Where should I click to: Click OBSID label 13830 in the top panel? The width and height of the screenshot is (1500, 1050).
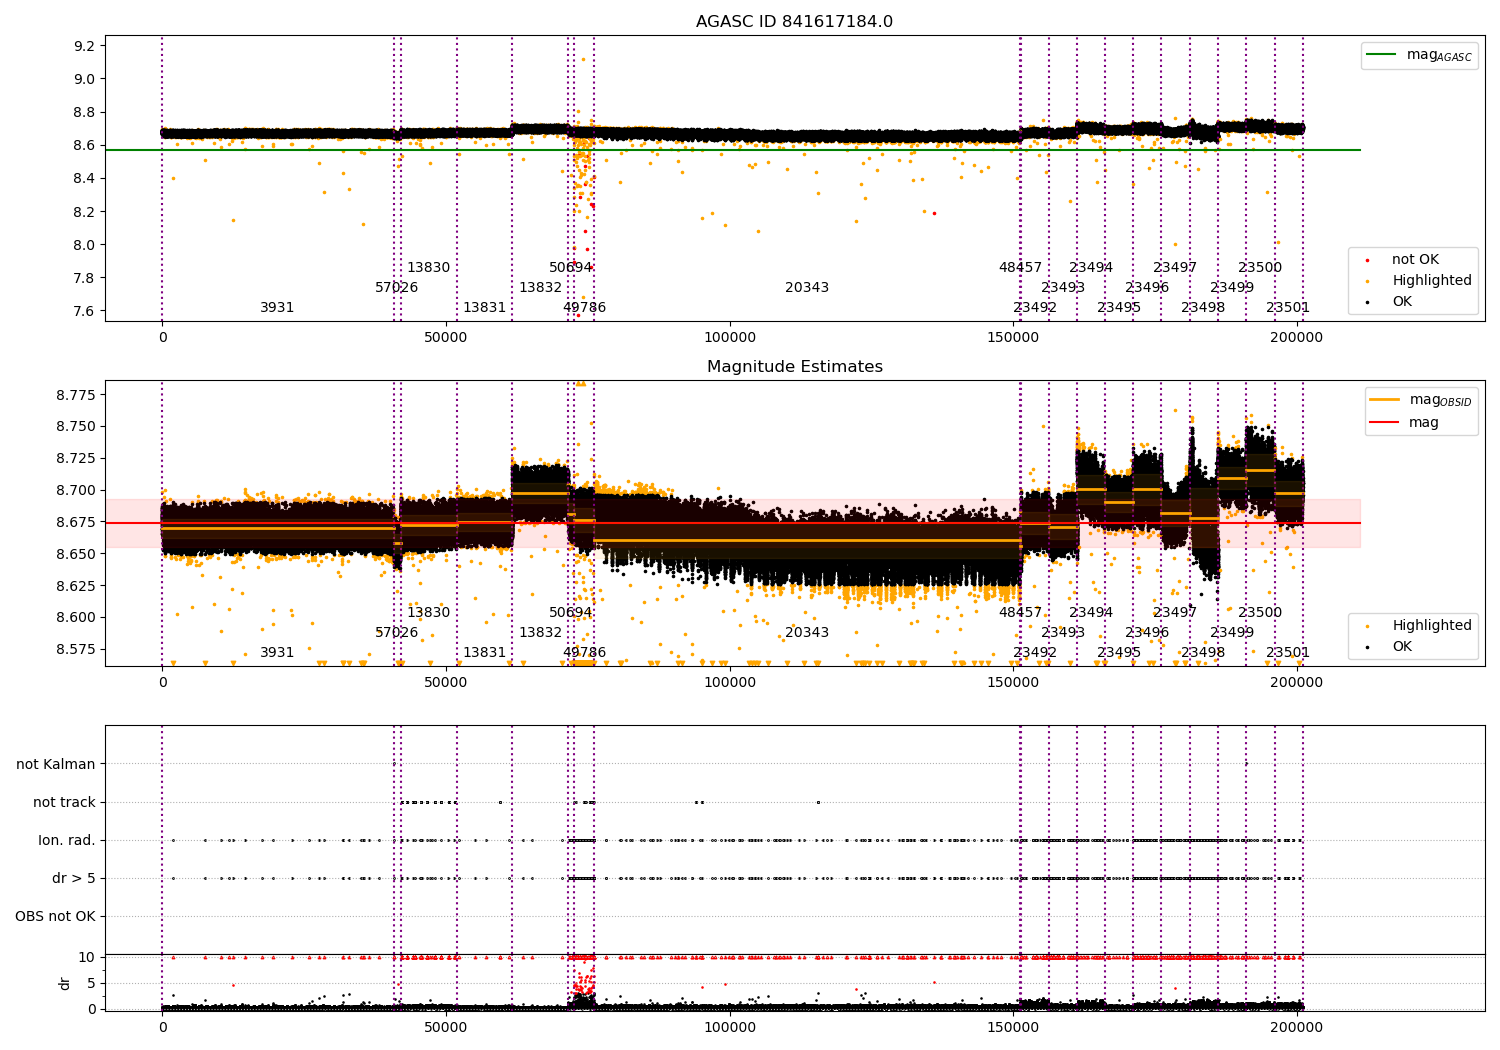point(429,268)
